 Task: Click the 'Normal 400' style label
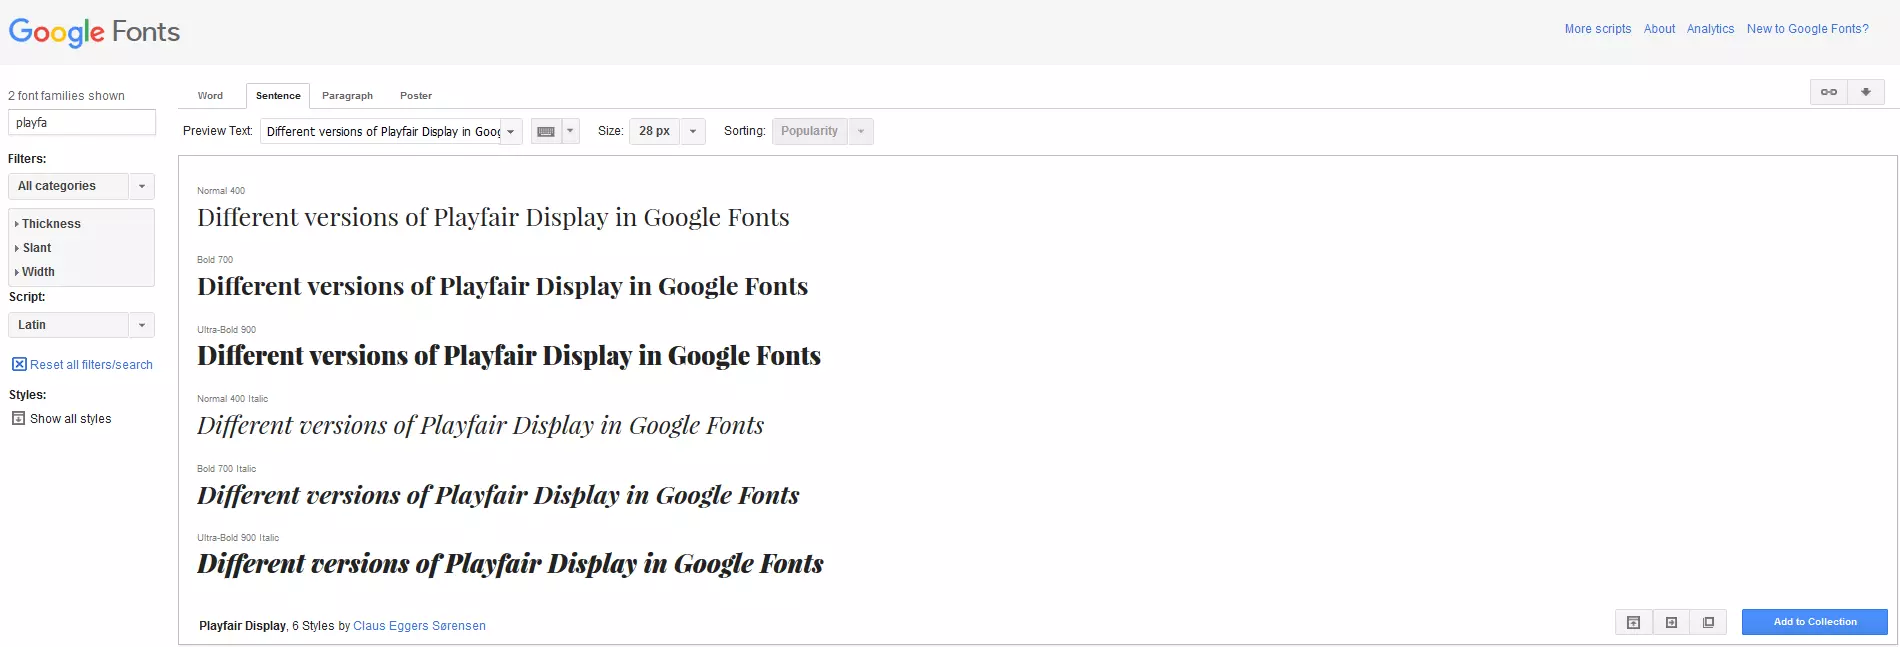pos(221,191)
